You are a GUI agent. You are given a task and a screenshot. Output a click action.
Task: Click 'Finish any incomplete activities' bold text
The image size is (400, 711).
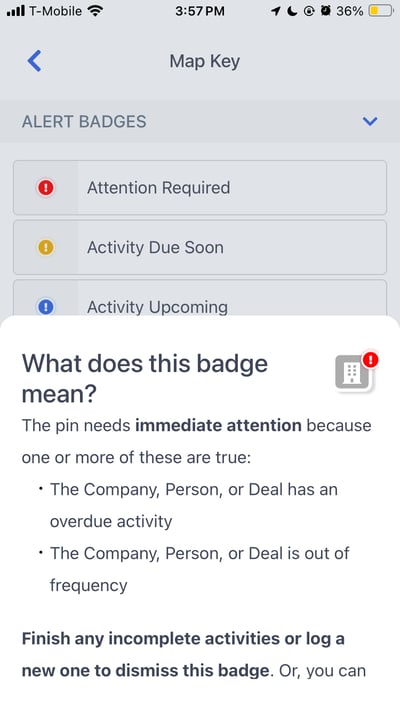point(145,638)
